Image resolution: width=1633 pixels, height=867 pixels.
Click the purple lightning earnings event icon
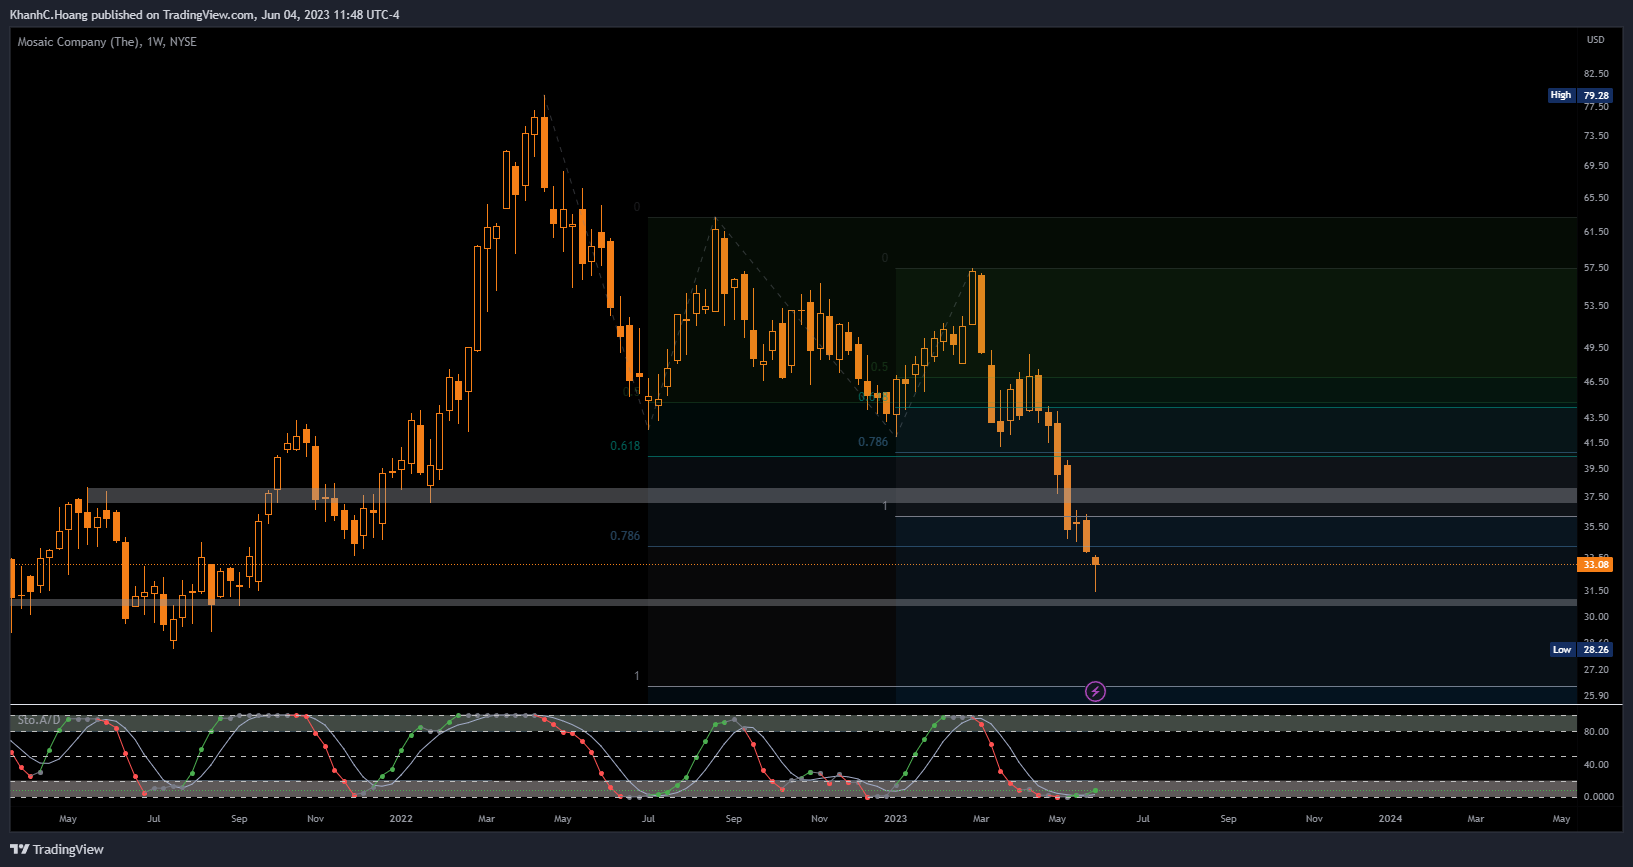point(1095,691)
